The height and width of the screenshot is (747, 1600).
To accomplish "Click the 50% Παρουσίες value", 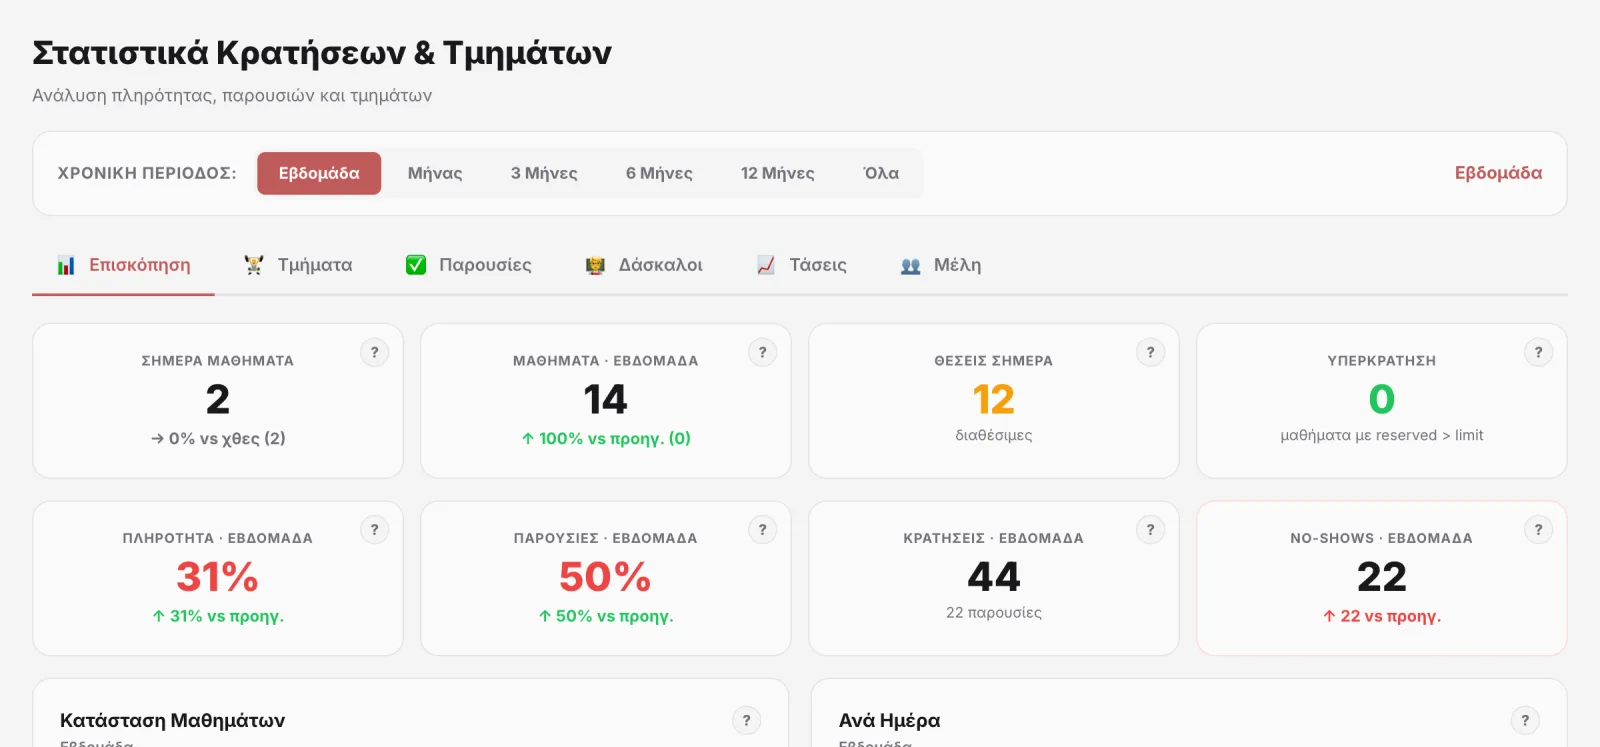I will [605, 577].
